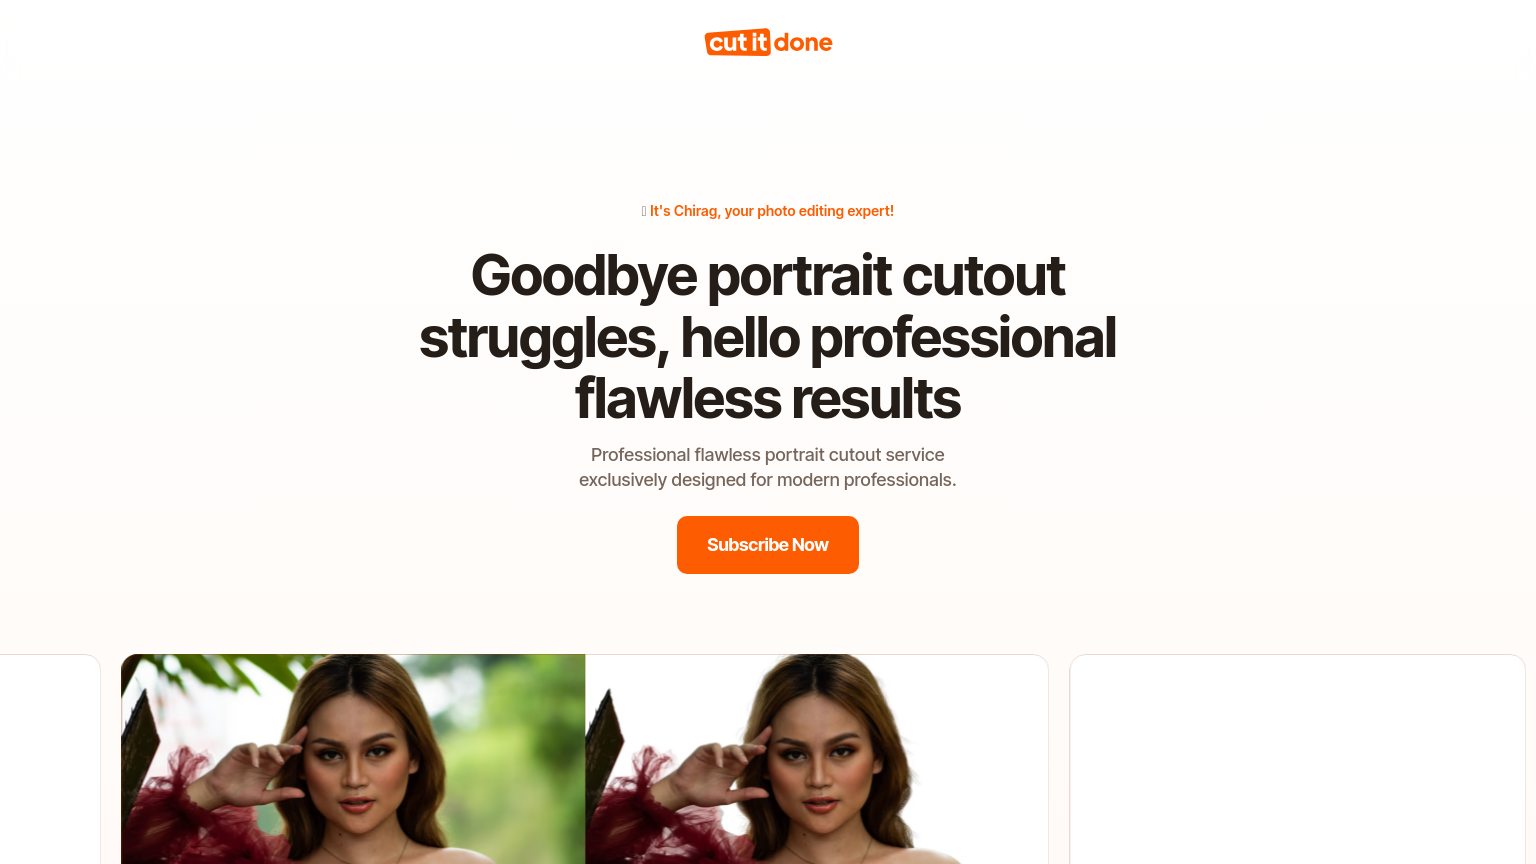Click the "done" word in logo
The width and height of the screenshot is (1536, 864).
point(803,42)
